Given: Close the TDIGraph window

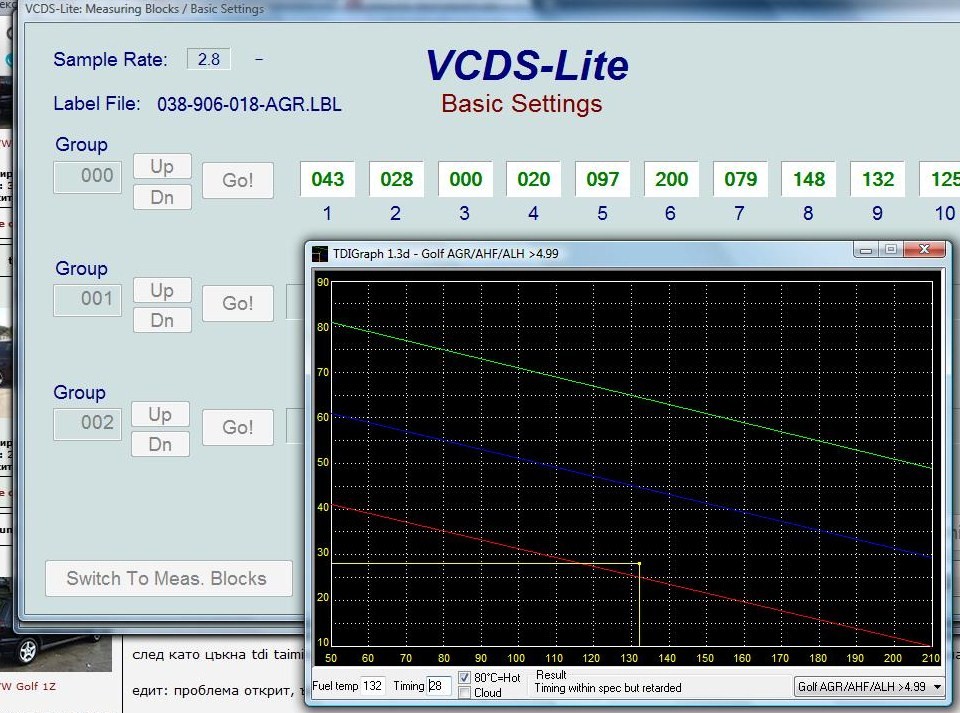Looking at the screenshot, I should click(924, 250).
